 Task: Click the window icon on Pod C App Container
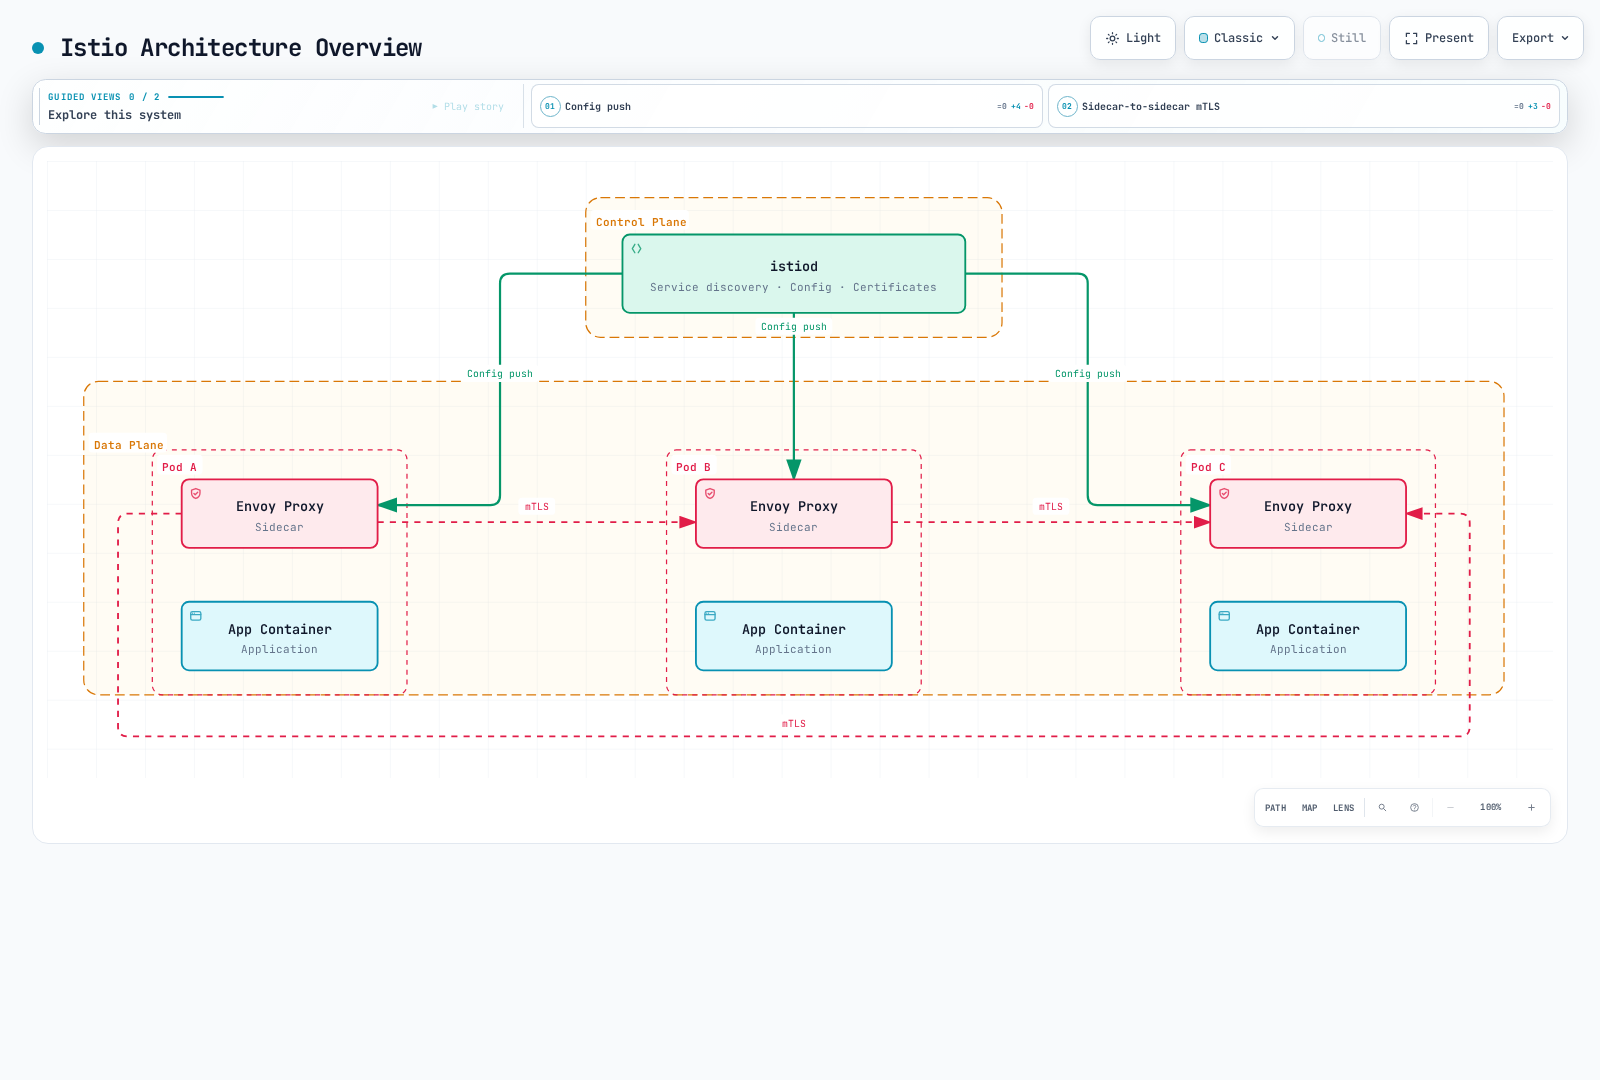[x=1224, y=616]
